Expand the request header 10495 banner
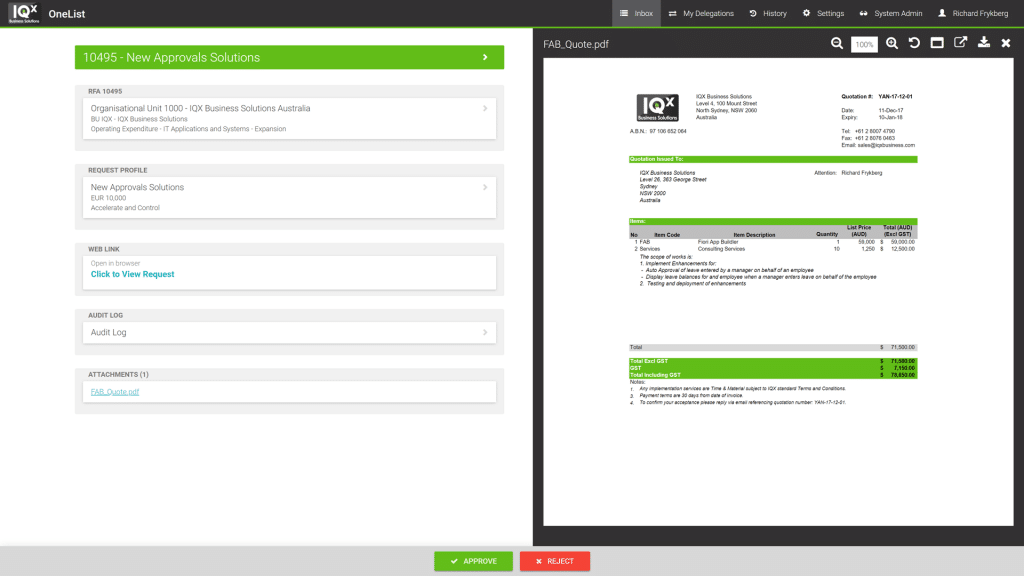This screenshot has height=576, width=1024. pyautogui.click(x=289, y=57)
